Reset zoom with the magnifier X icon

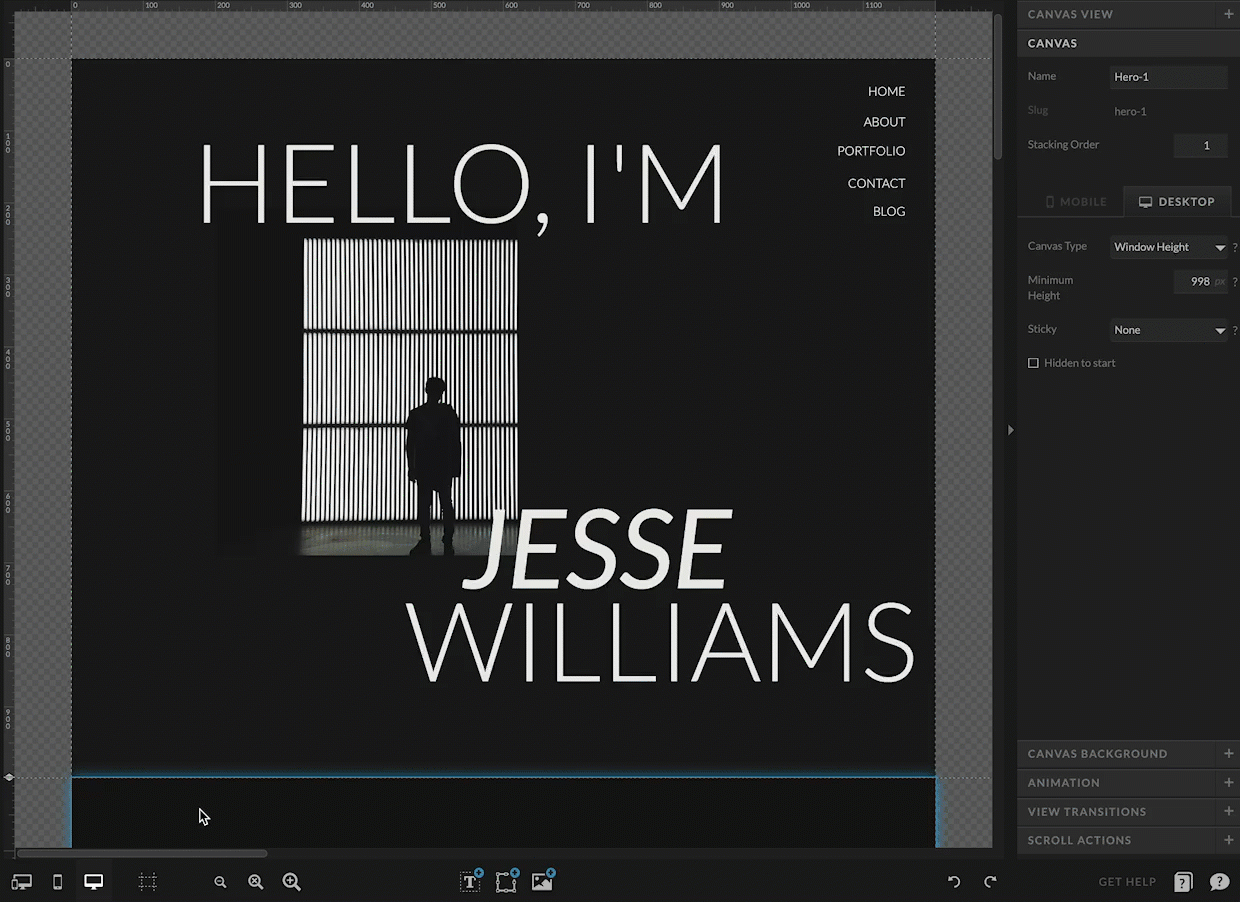pos(256,882)
